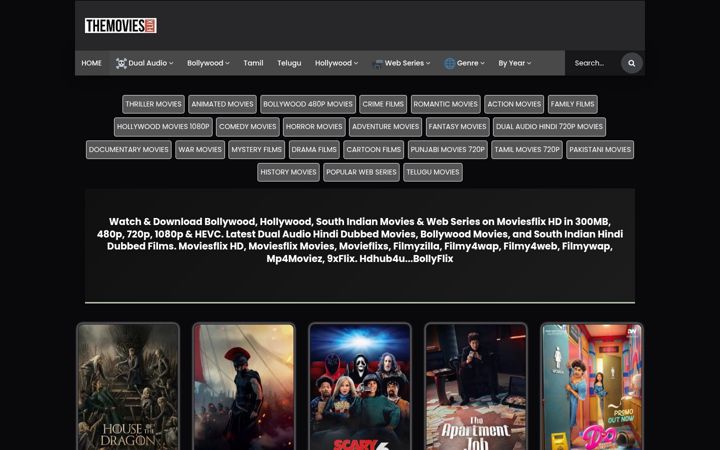
Task: Open the Crime Films category
Action: (383, 104)
